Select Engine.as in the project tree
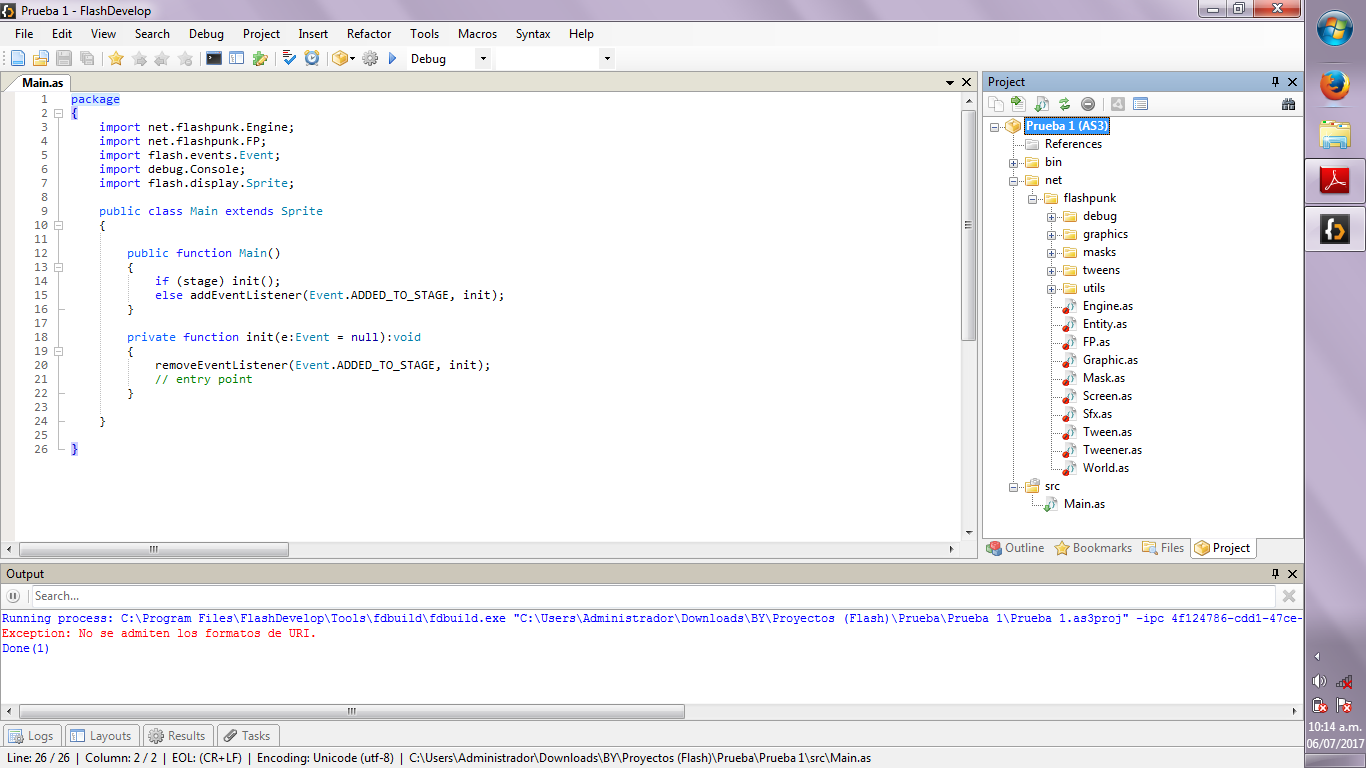The width and height of the screenshot is (1366, 768). click(1107, 306)
